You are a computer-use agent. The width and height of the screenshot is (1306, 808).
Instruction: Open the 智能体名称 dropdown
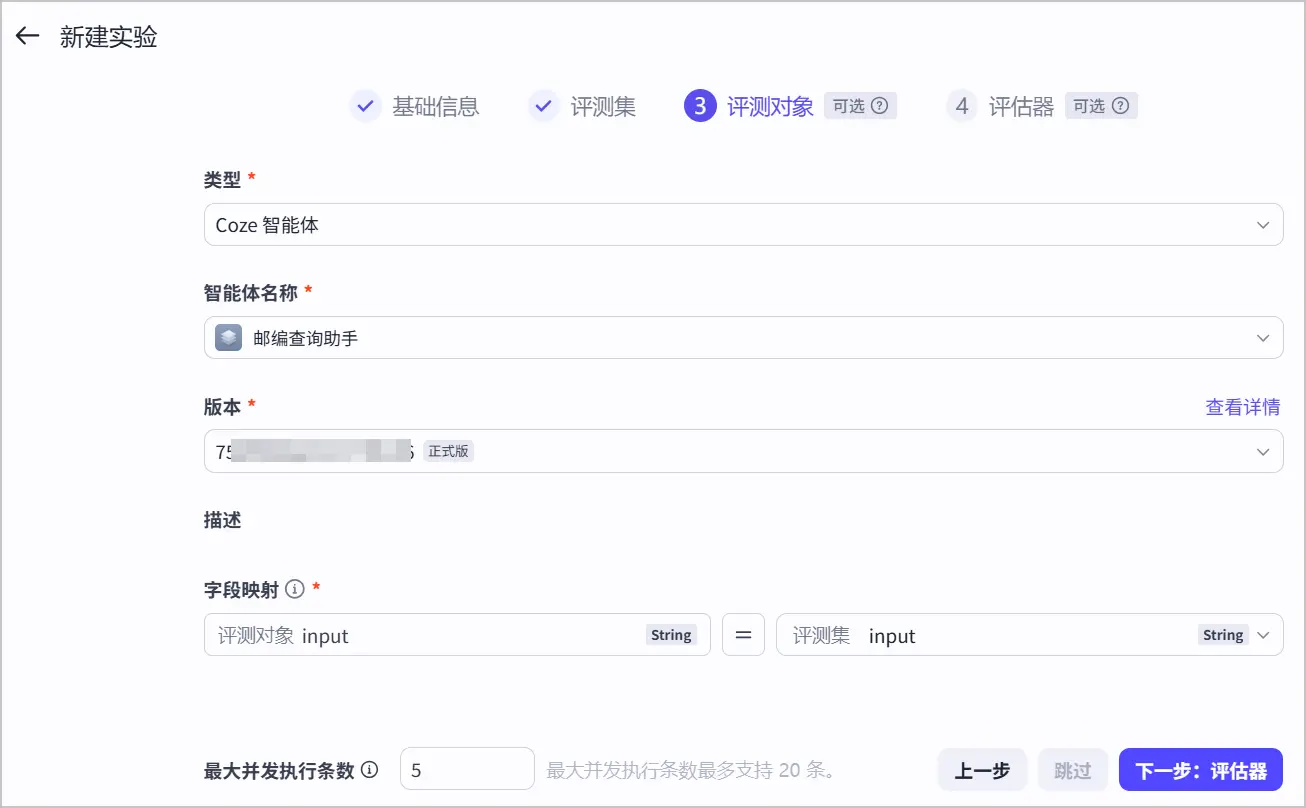pyautogui.click(x=743, y=338)
